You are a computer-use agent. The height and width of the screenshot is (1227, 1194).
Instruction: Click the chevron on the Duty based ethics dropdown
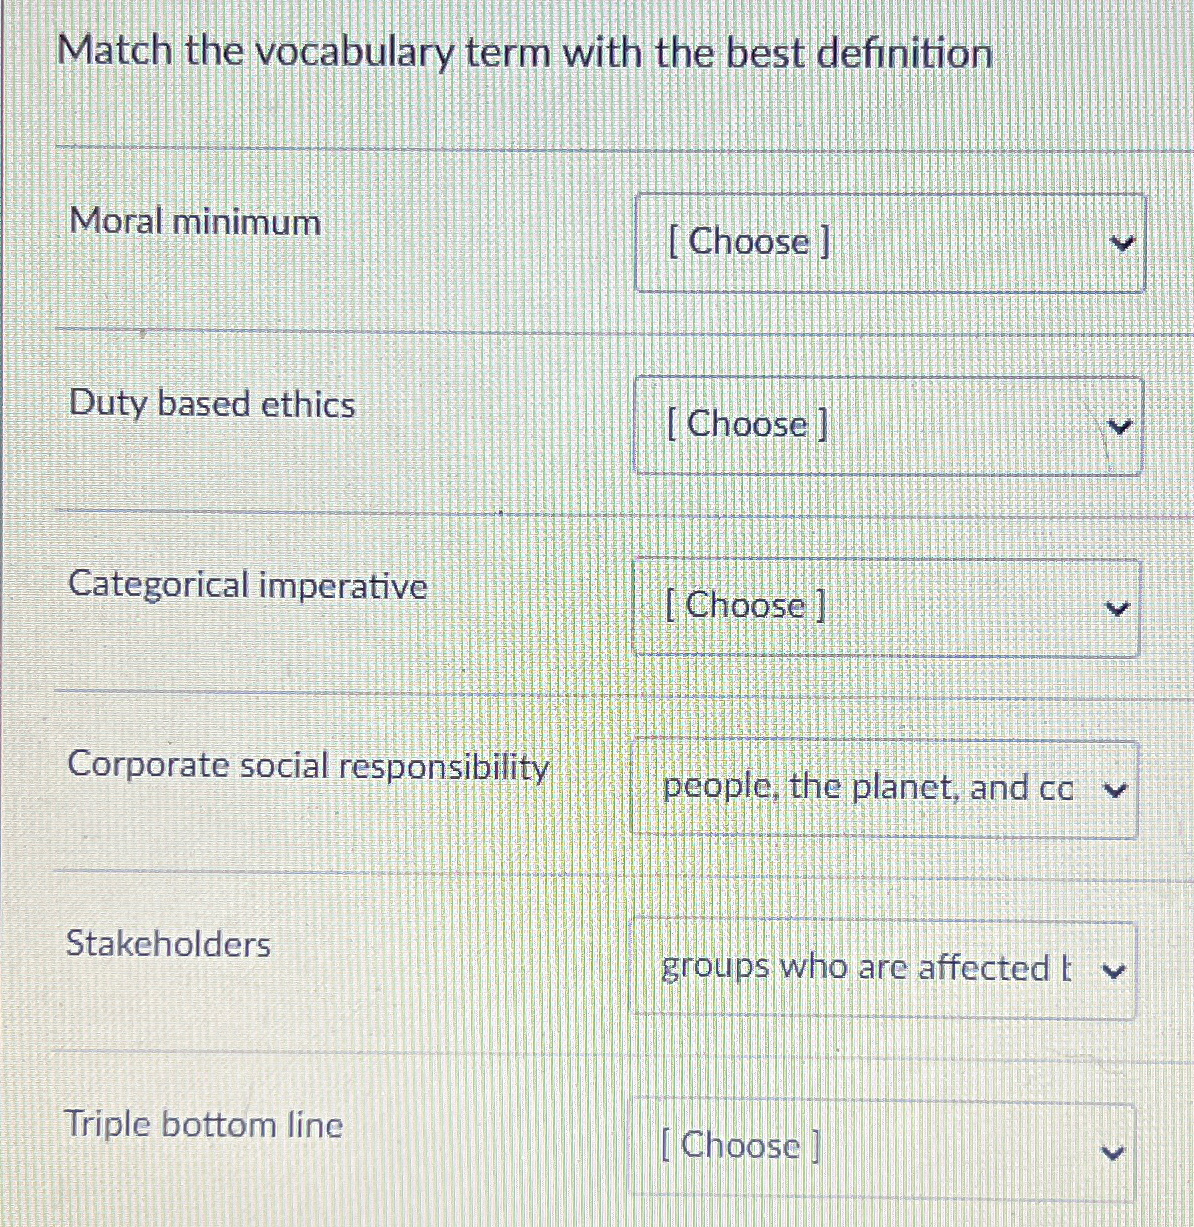click(x=1120, y=425)
